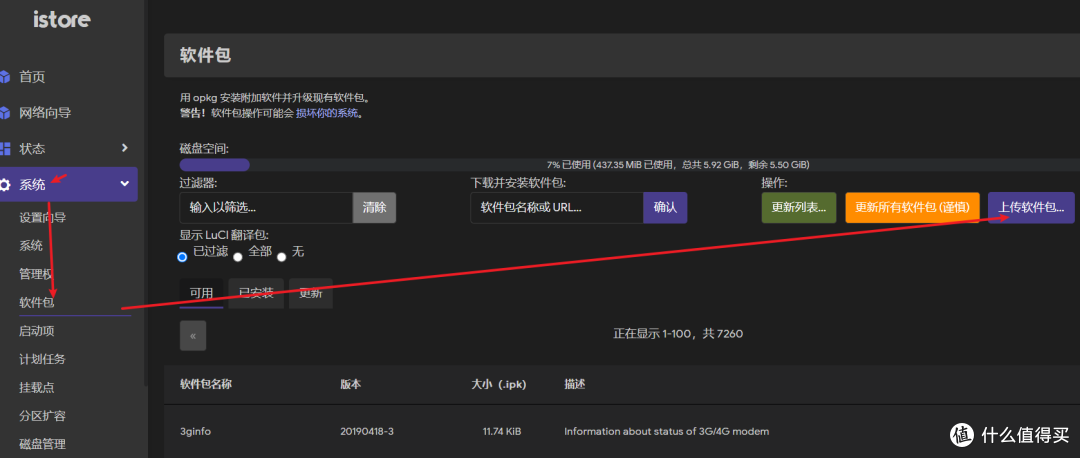Open 挂载点 in the sidebar
The width and height of the screenshot is (1080, 458).
point(37,388)
